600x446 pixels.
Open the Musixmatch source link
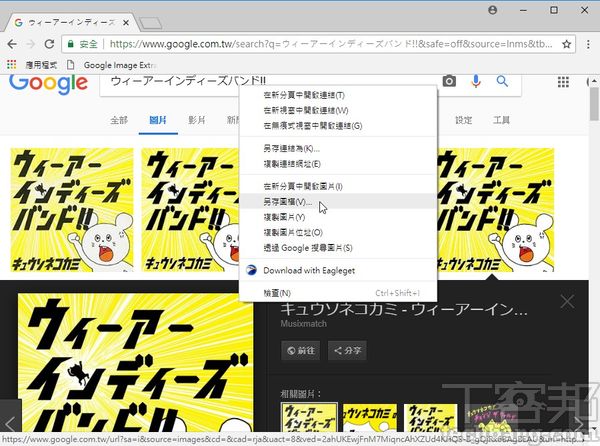[x=303, y=324]
